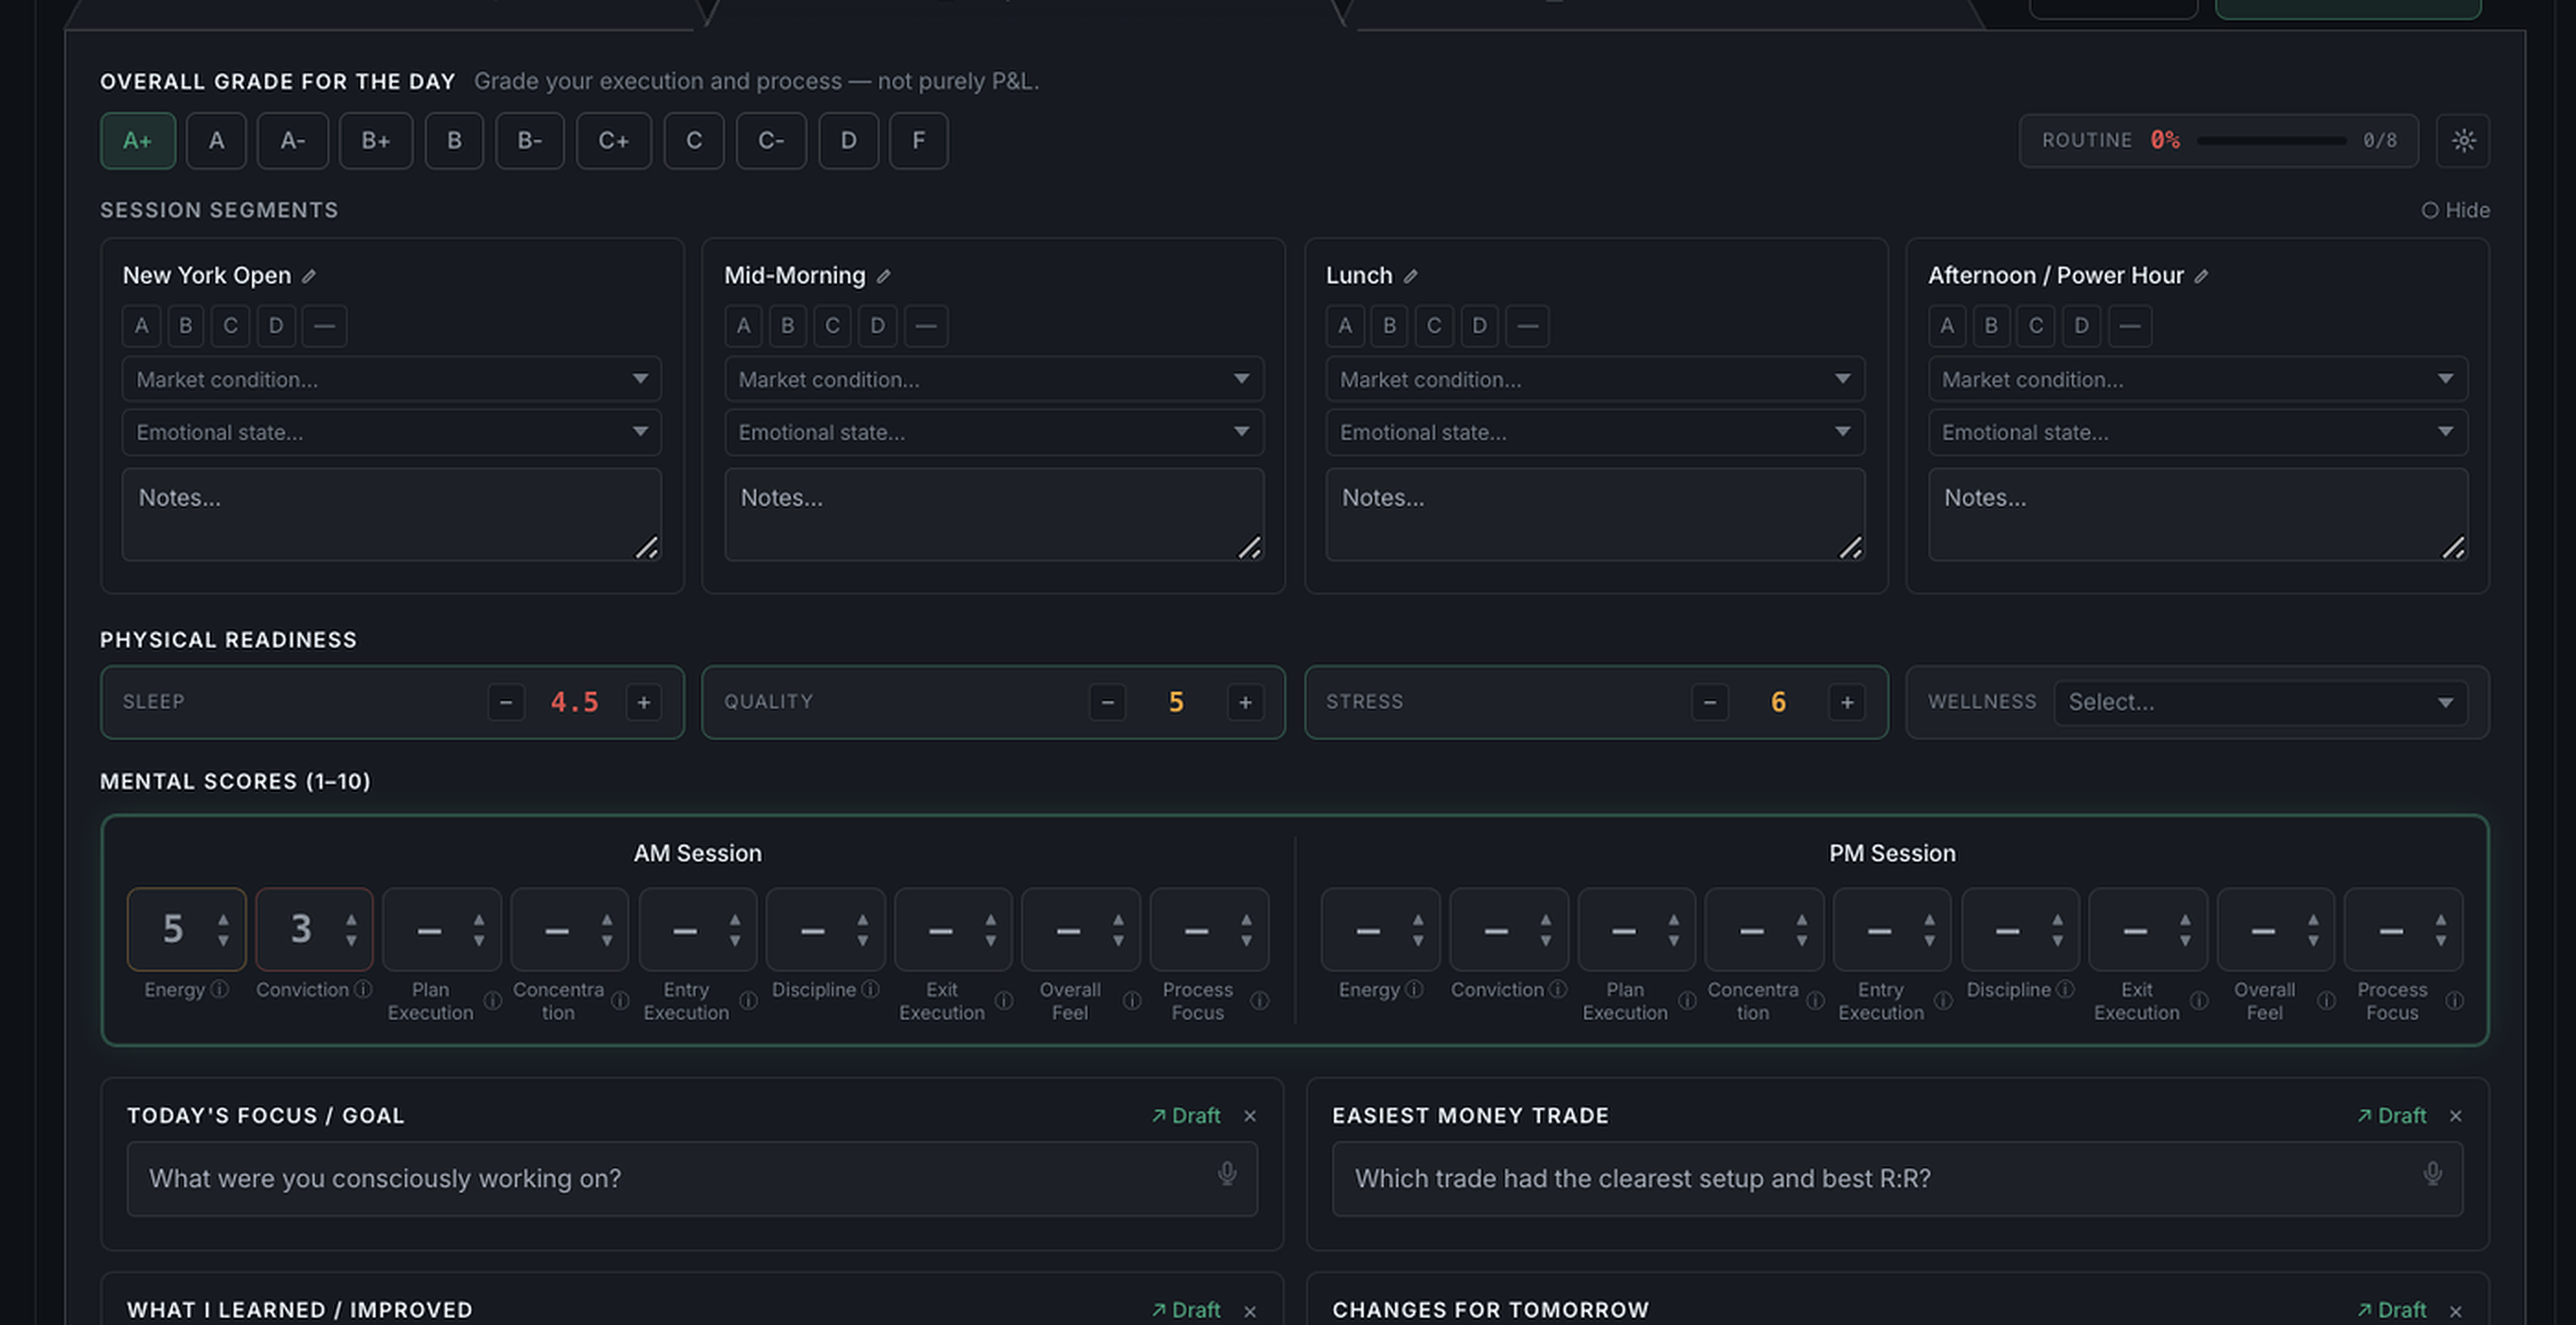The height and width of the screenshot is (1325, 2576).
Task: Click Today's Focus text input
Action: click(x=692, y=1179)
